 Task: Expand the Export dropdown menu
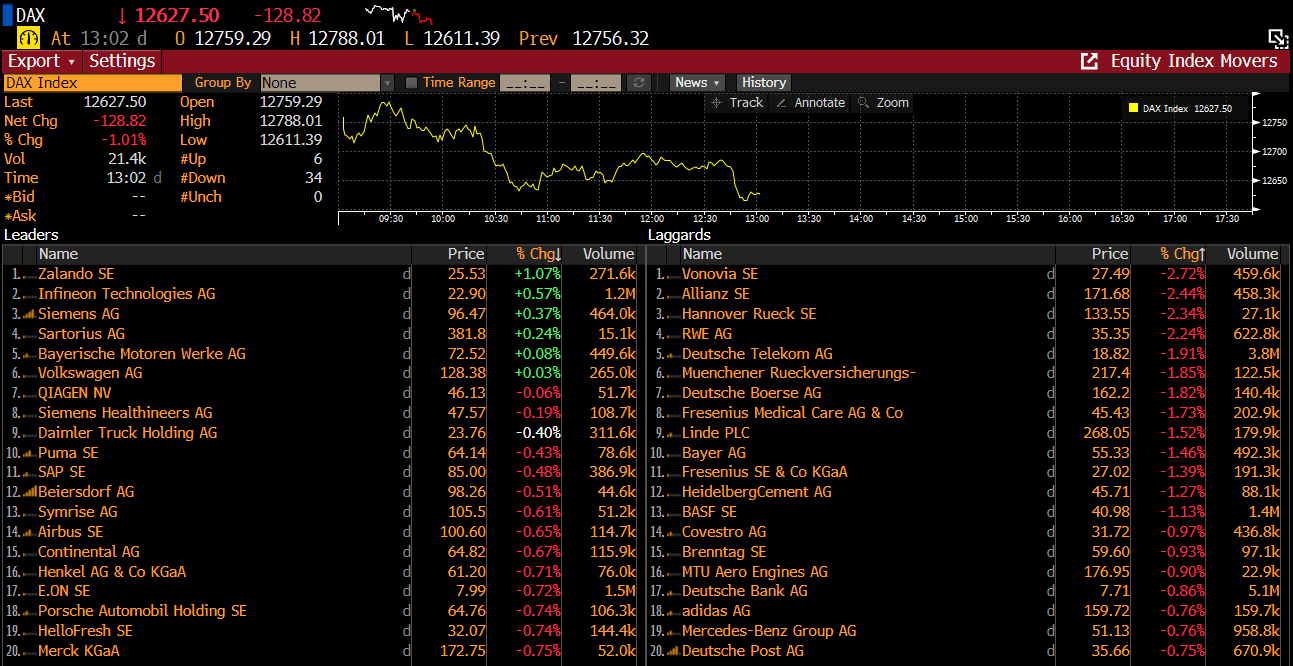coord(41,61)
